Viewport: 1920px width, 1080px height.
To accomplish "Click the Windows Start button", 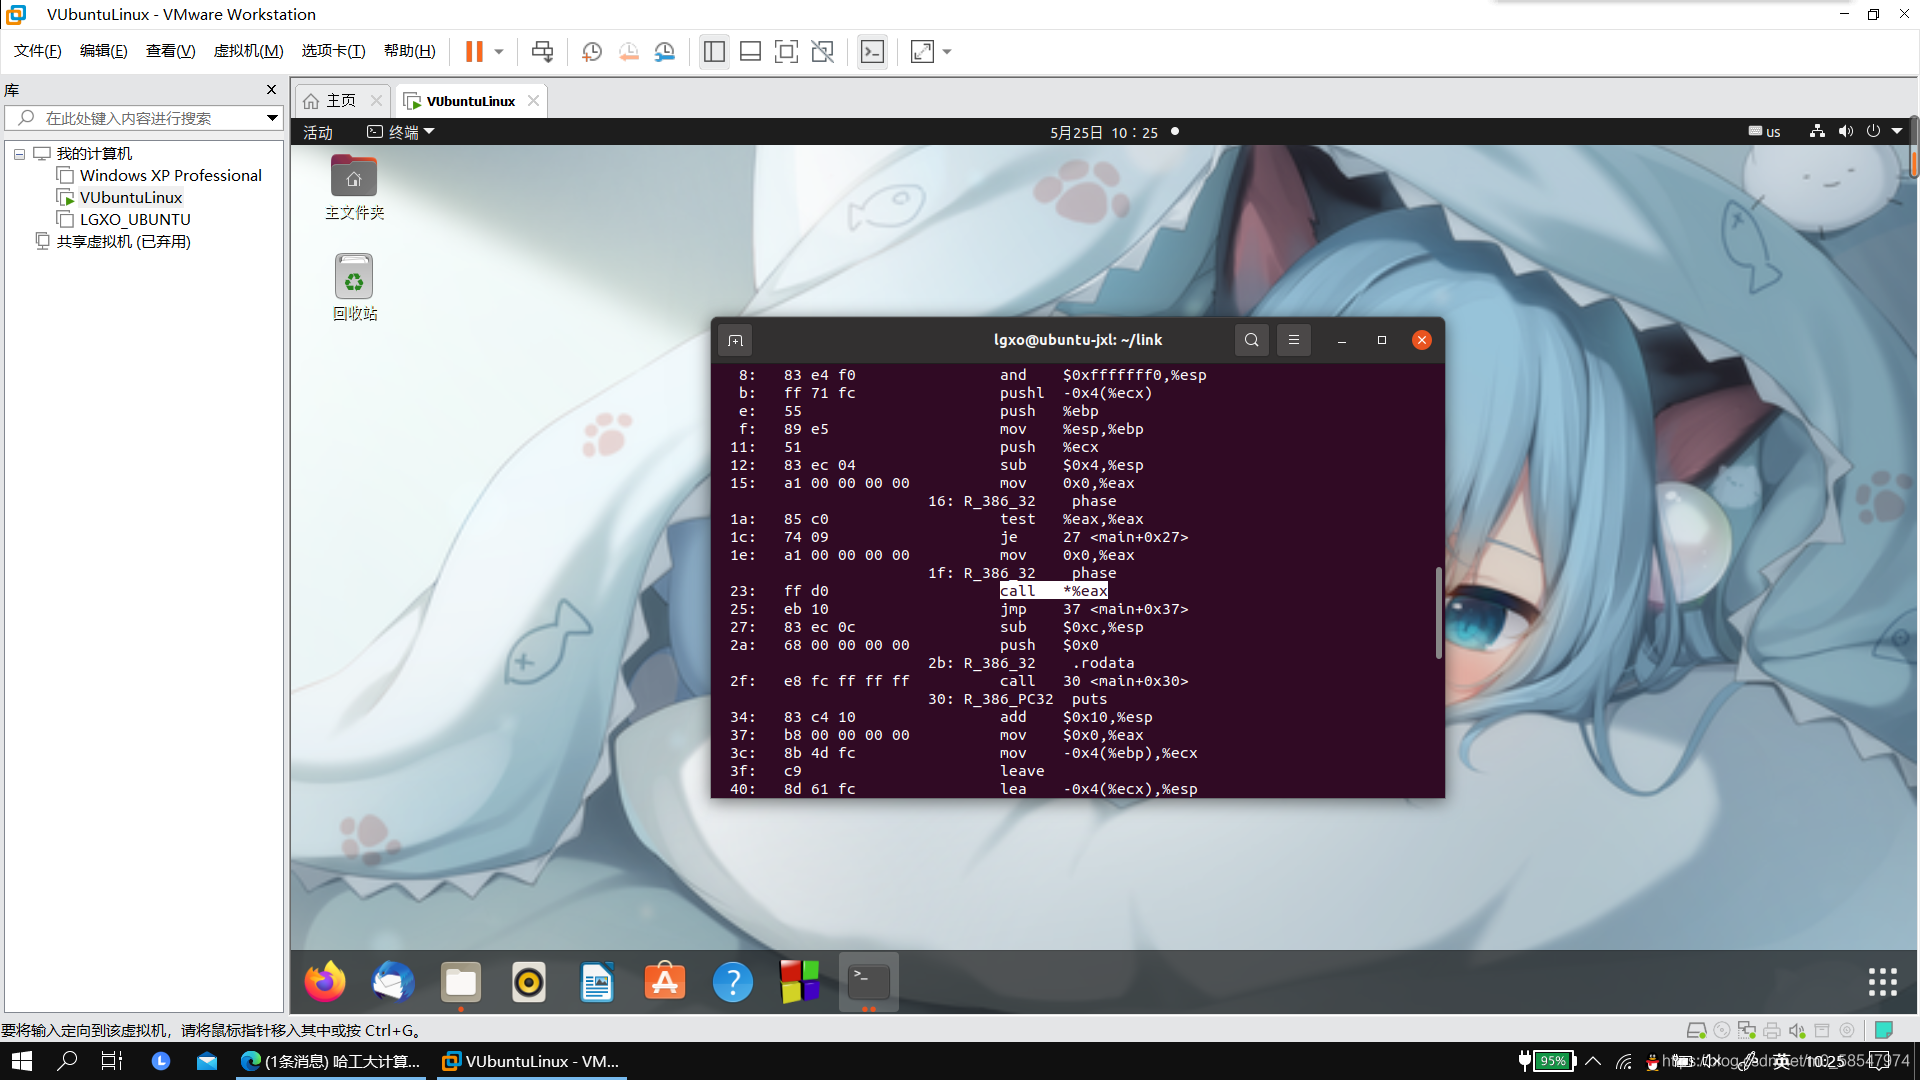I will click(x=22, y=1061).
